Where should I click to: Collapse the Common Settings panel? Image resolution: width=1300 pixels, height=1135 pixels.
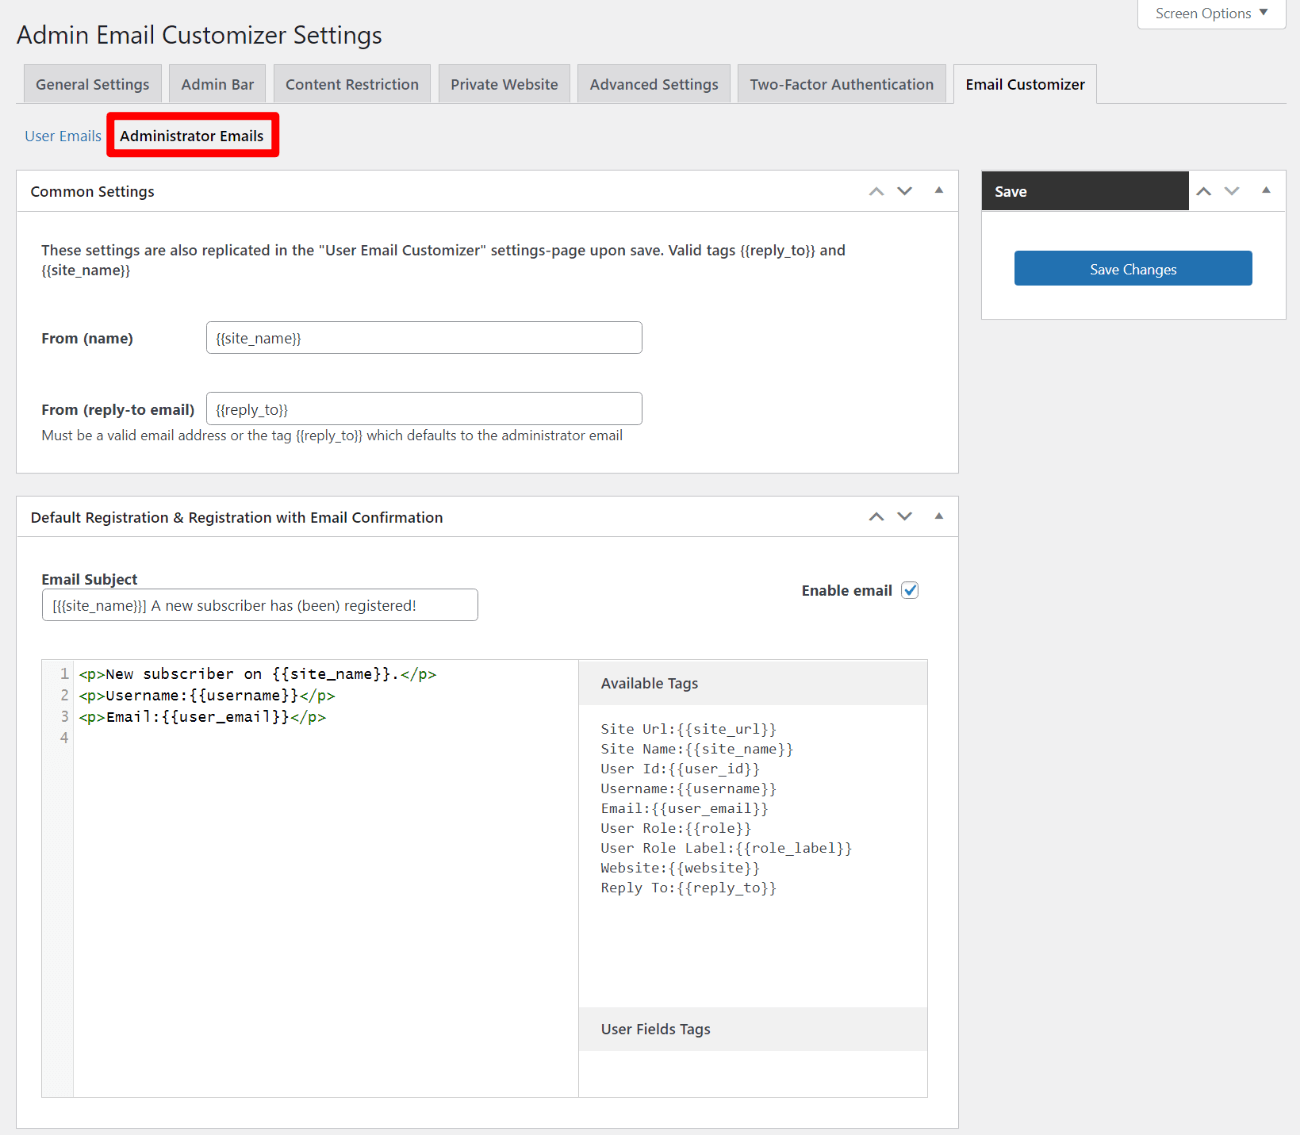(x=938, y=190)
